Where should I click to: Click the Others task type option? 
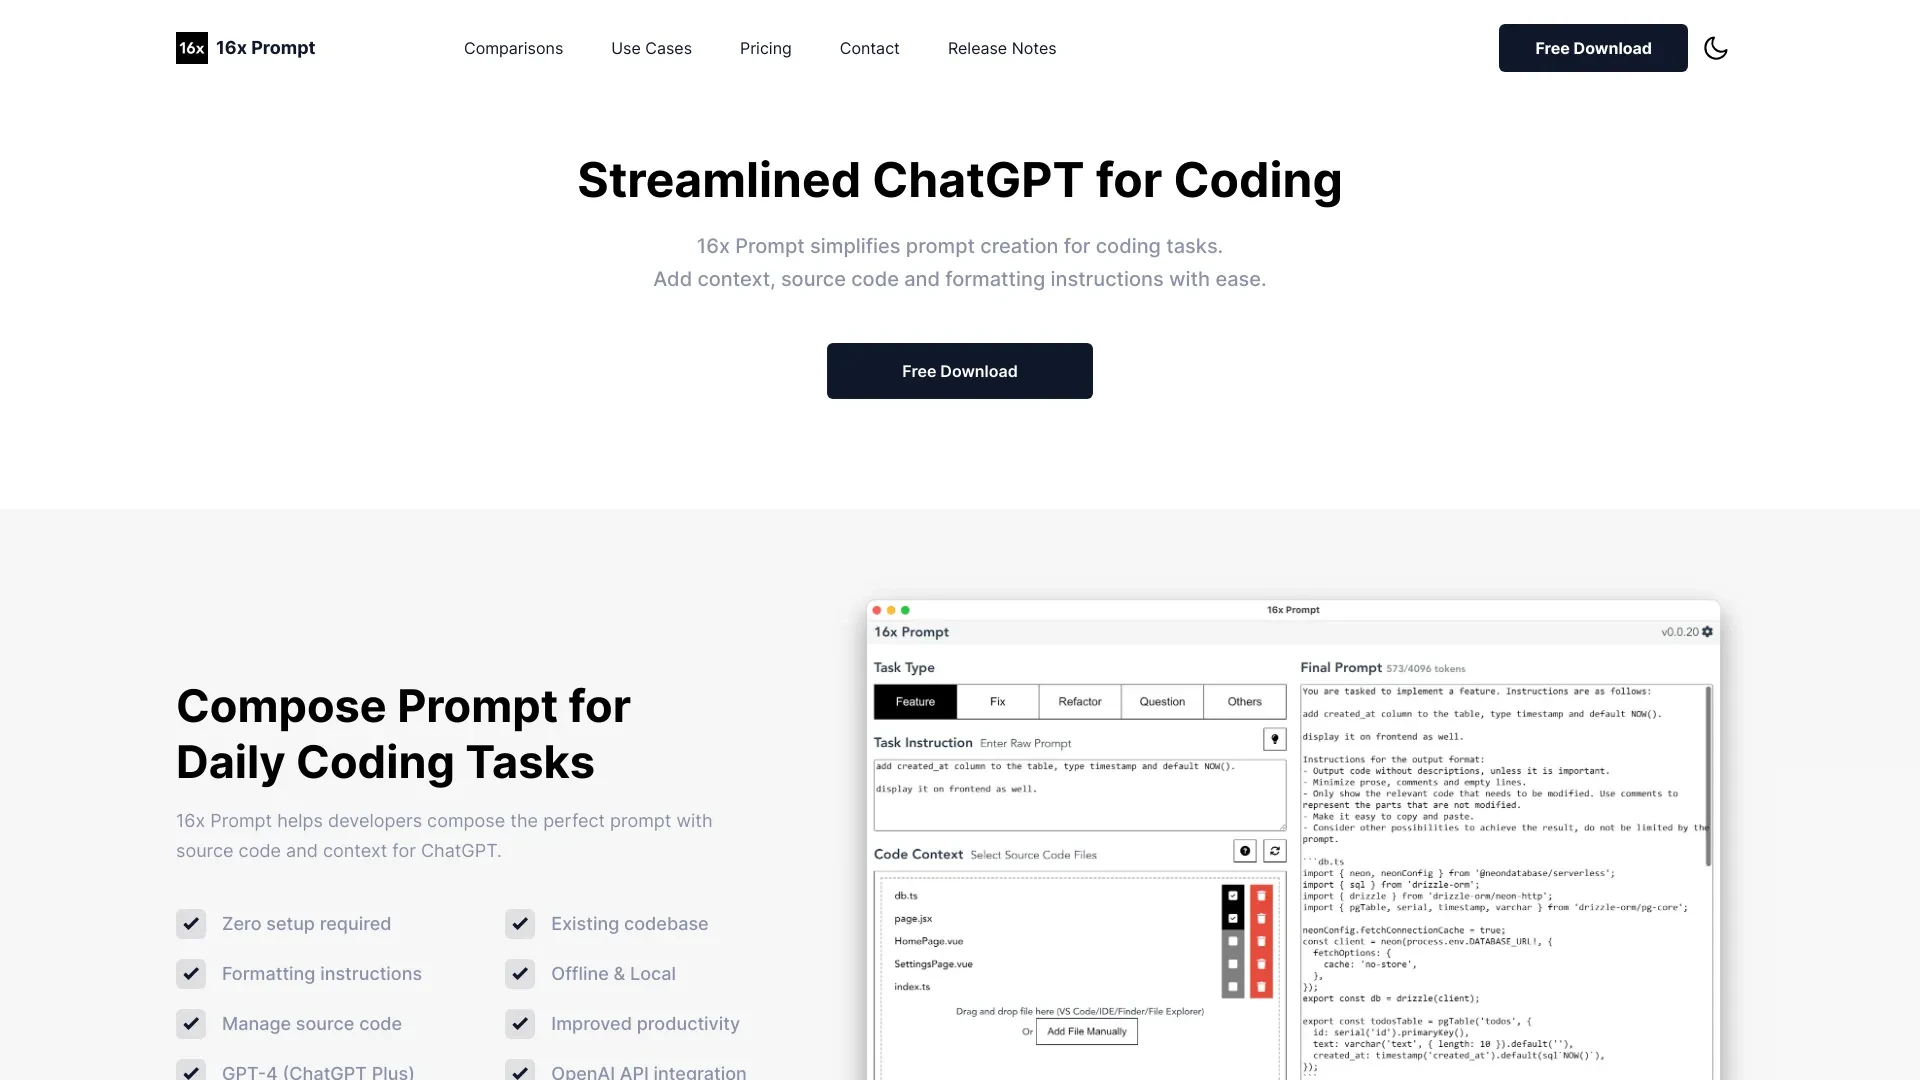(x=1242, y=700)
